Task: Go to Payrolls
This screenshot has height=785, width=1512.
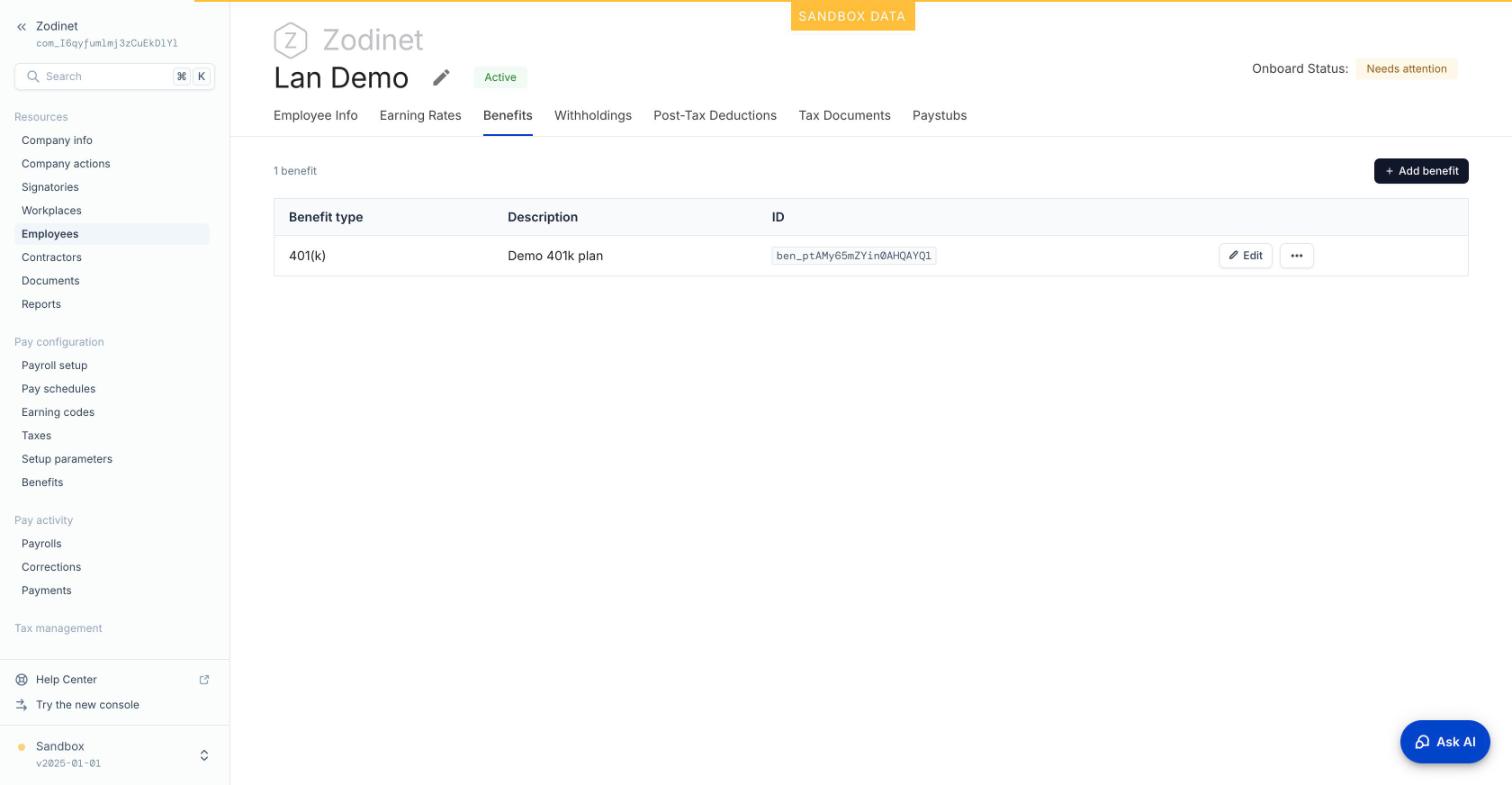Action: [42, 544]
